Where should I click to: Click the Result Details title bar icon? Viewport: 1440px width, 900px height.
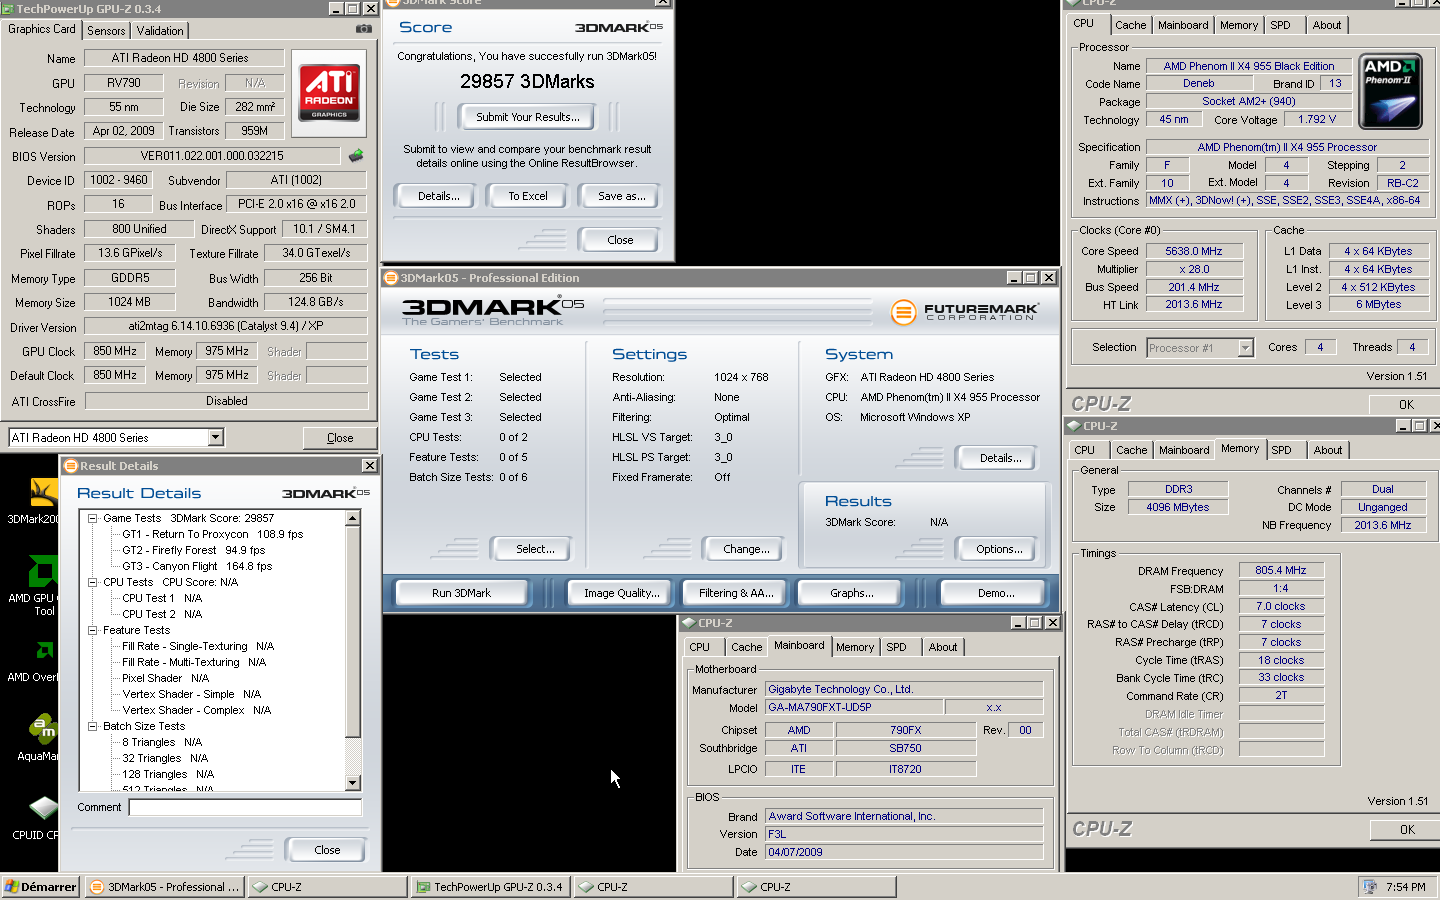[x=70, y=466]
